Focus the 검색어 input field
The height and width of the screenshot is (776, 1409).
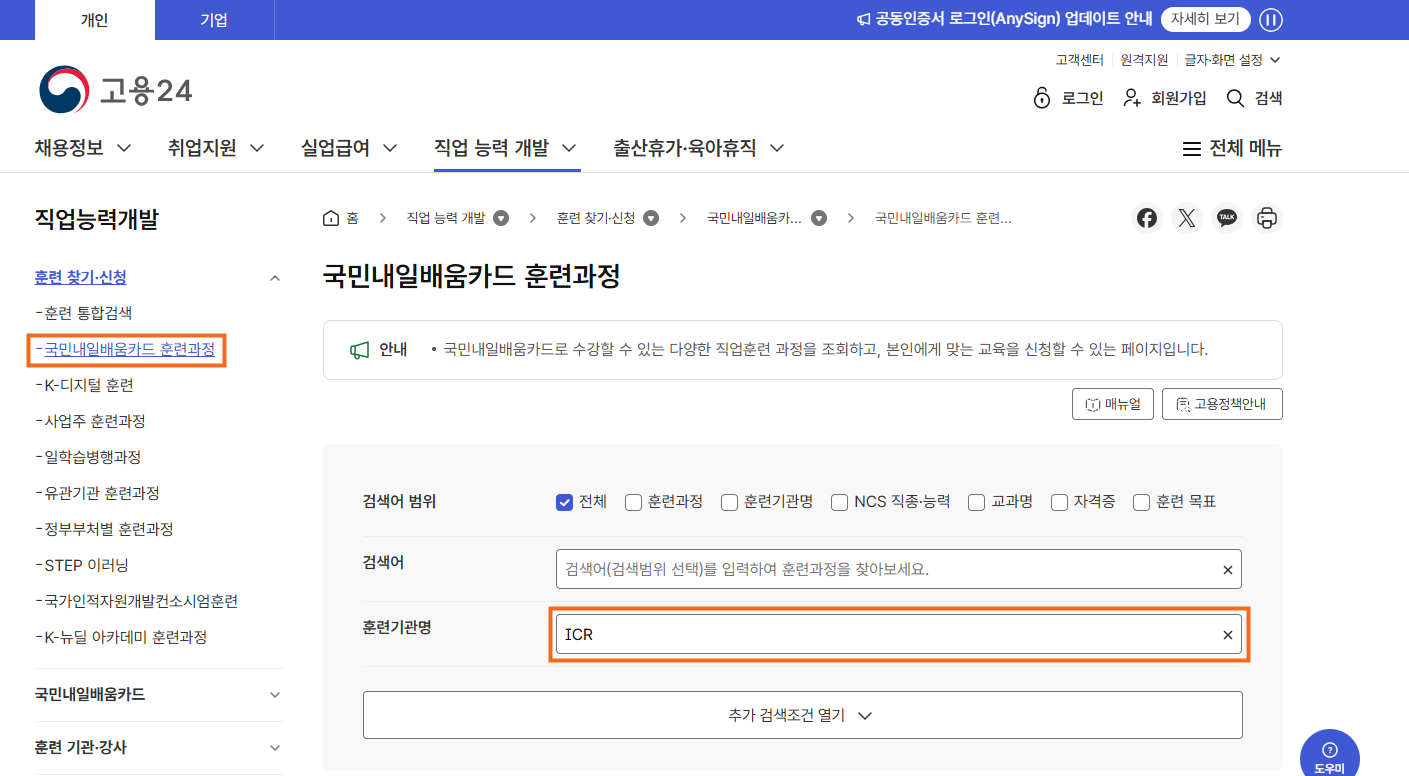(899, 569)
